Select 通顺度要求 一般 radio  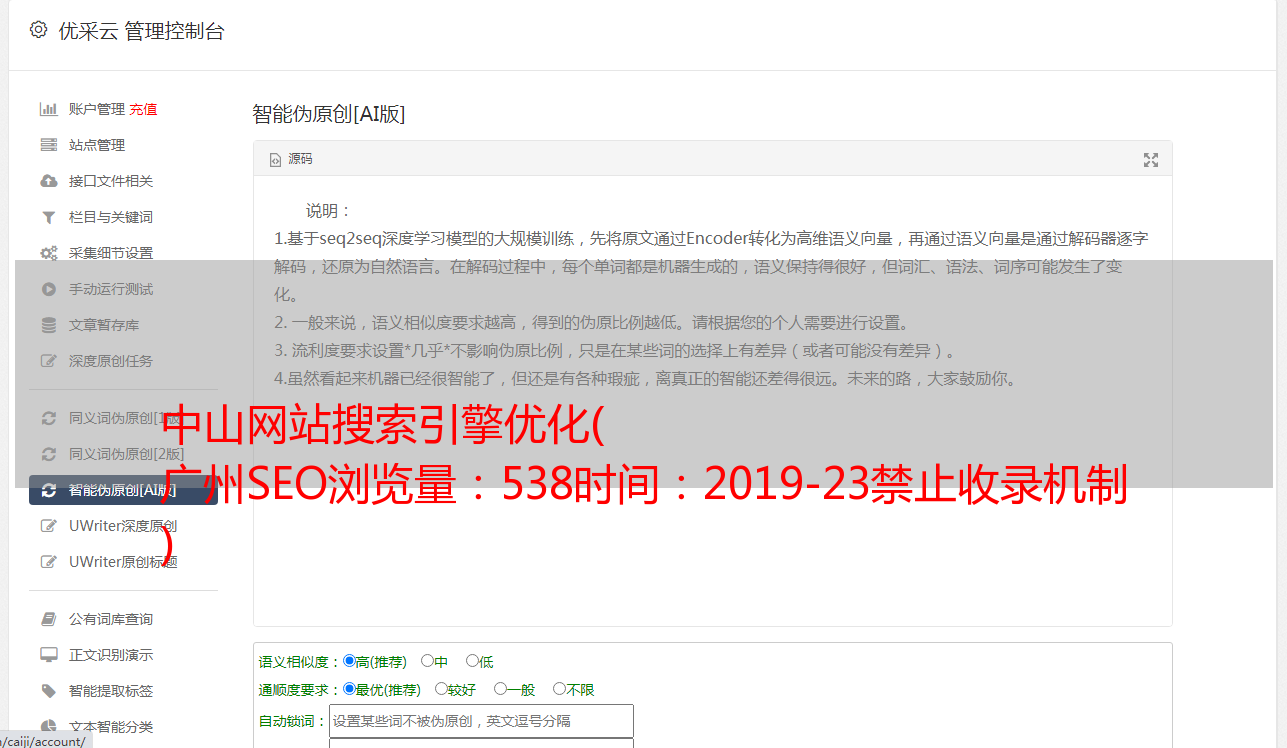click(500, 689)
